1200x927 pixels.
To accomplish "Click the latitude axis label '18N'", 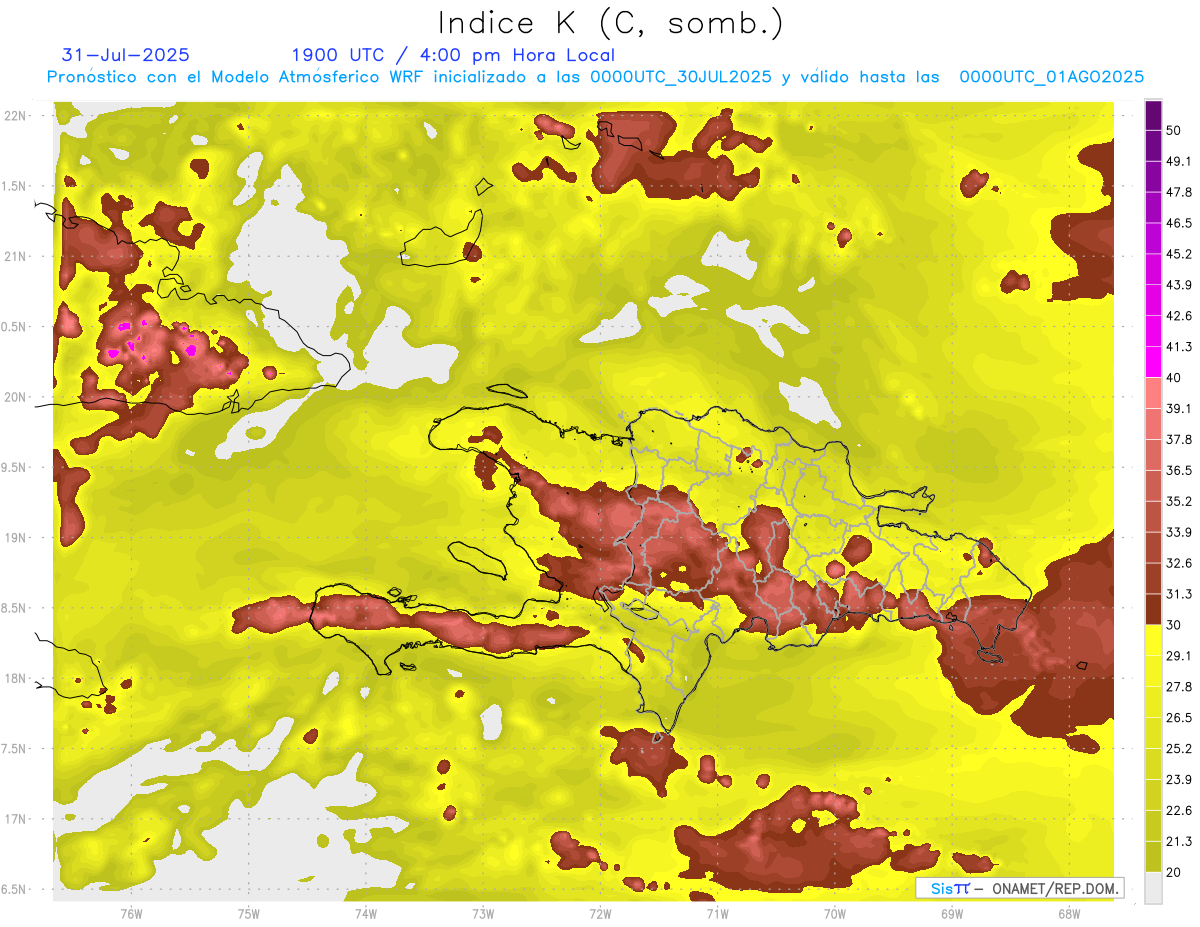I will 17,679.
